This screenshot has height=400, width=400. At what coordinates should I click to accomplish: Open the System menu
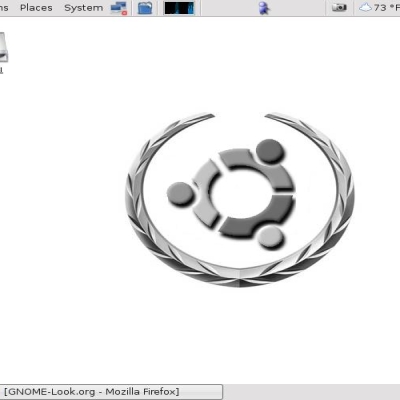[83, 8]
